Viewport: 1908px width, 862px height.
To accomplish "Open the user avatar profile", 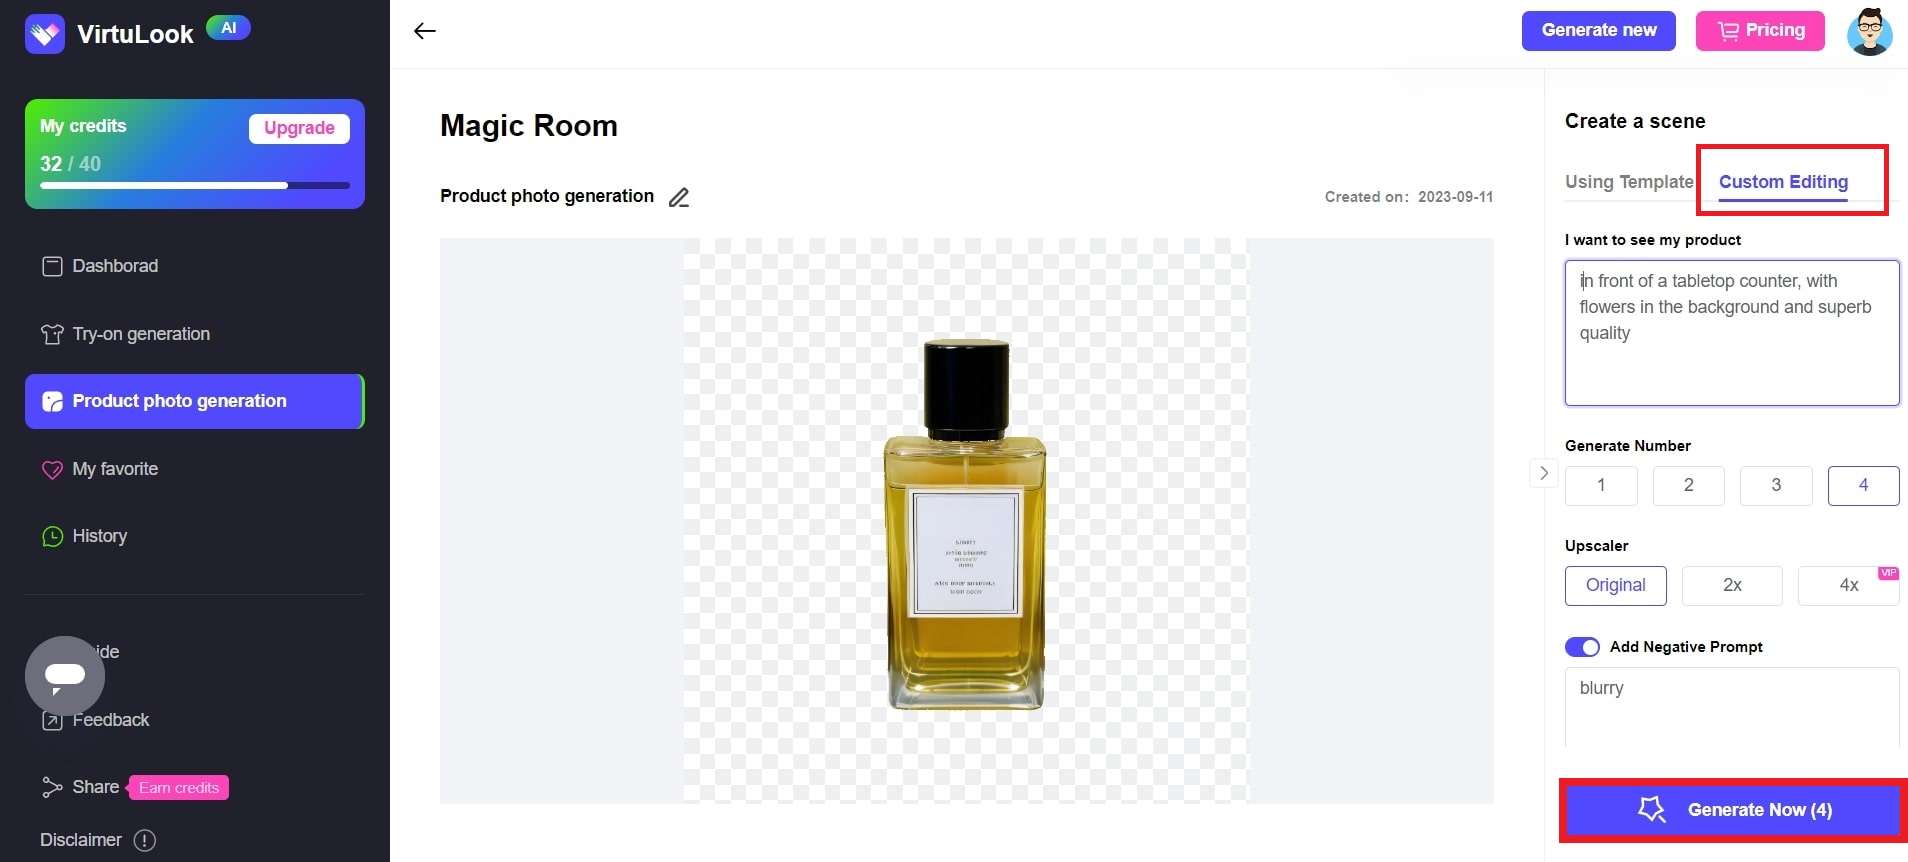I will click(x=1869, y=31).
